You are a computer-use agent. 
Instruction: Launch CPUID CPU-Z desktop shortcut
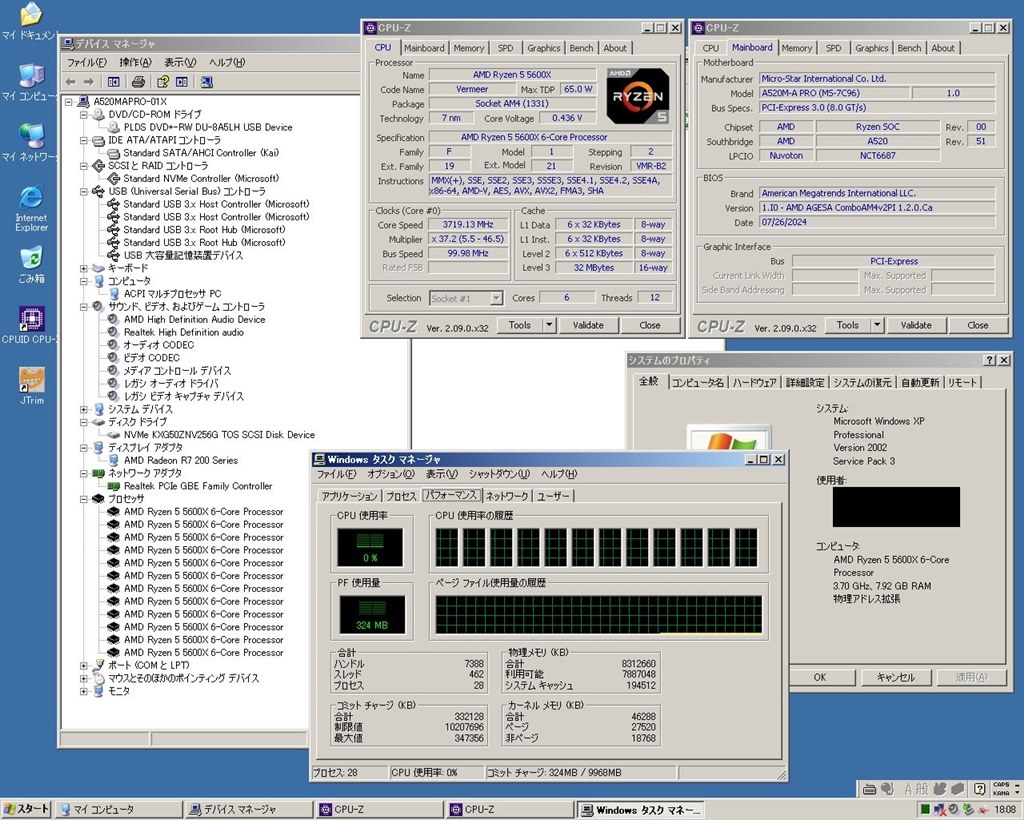click(x=31, y=325)
